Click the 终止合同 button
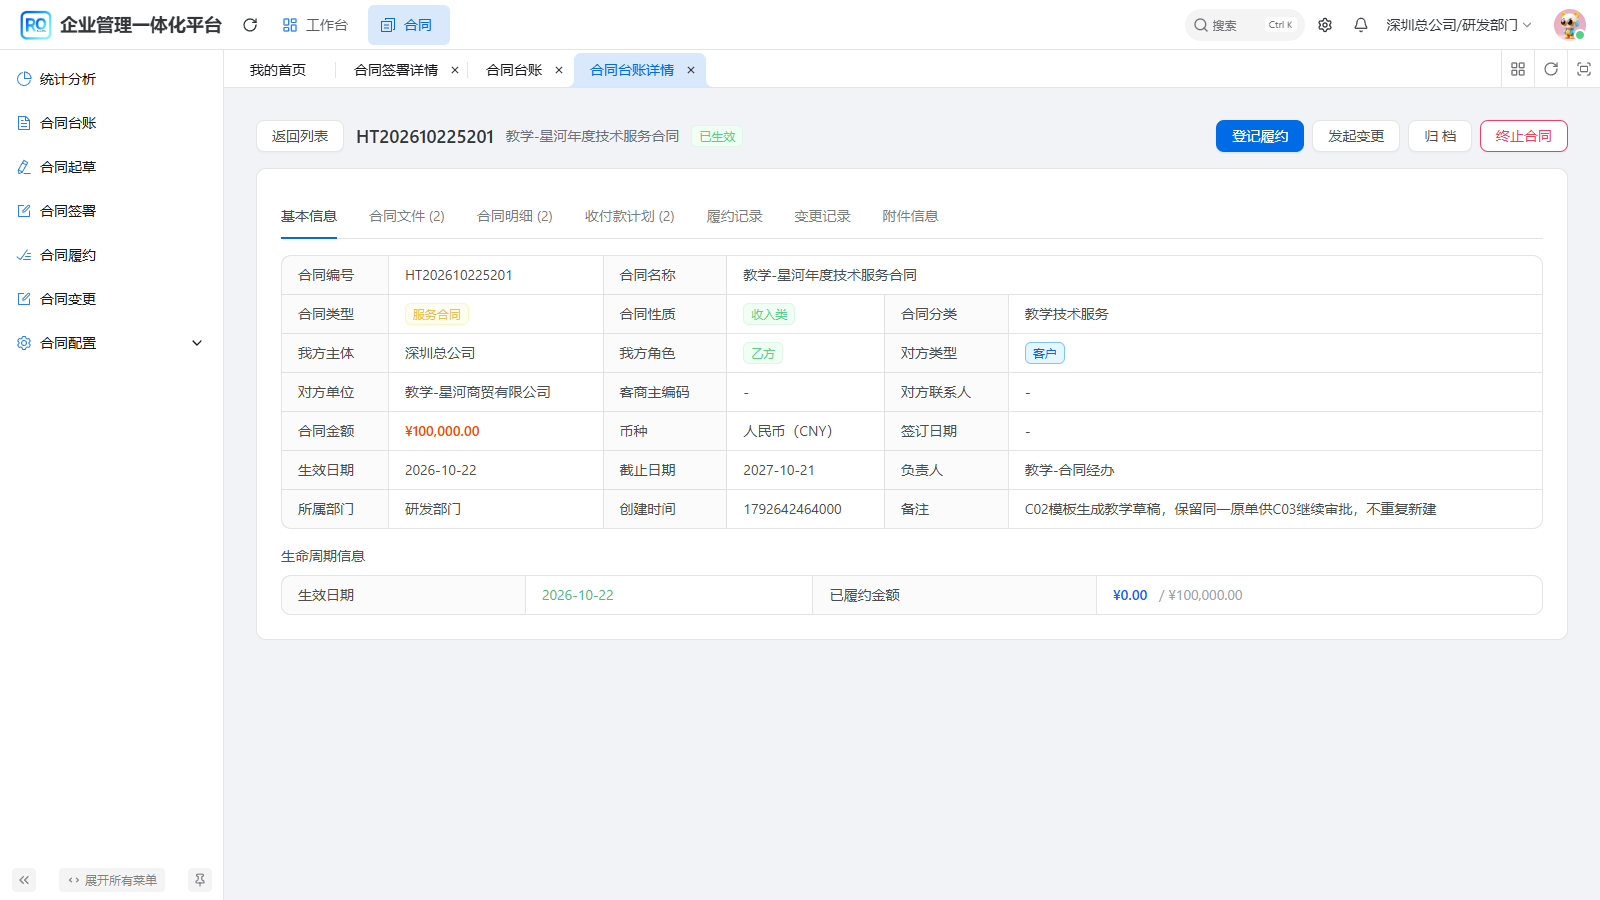The height and width of the screenshot is (900, 1600). pyautogui.click(x=1524, y=136)
